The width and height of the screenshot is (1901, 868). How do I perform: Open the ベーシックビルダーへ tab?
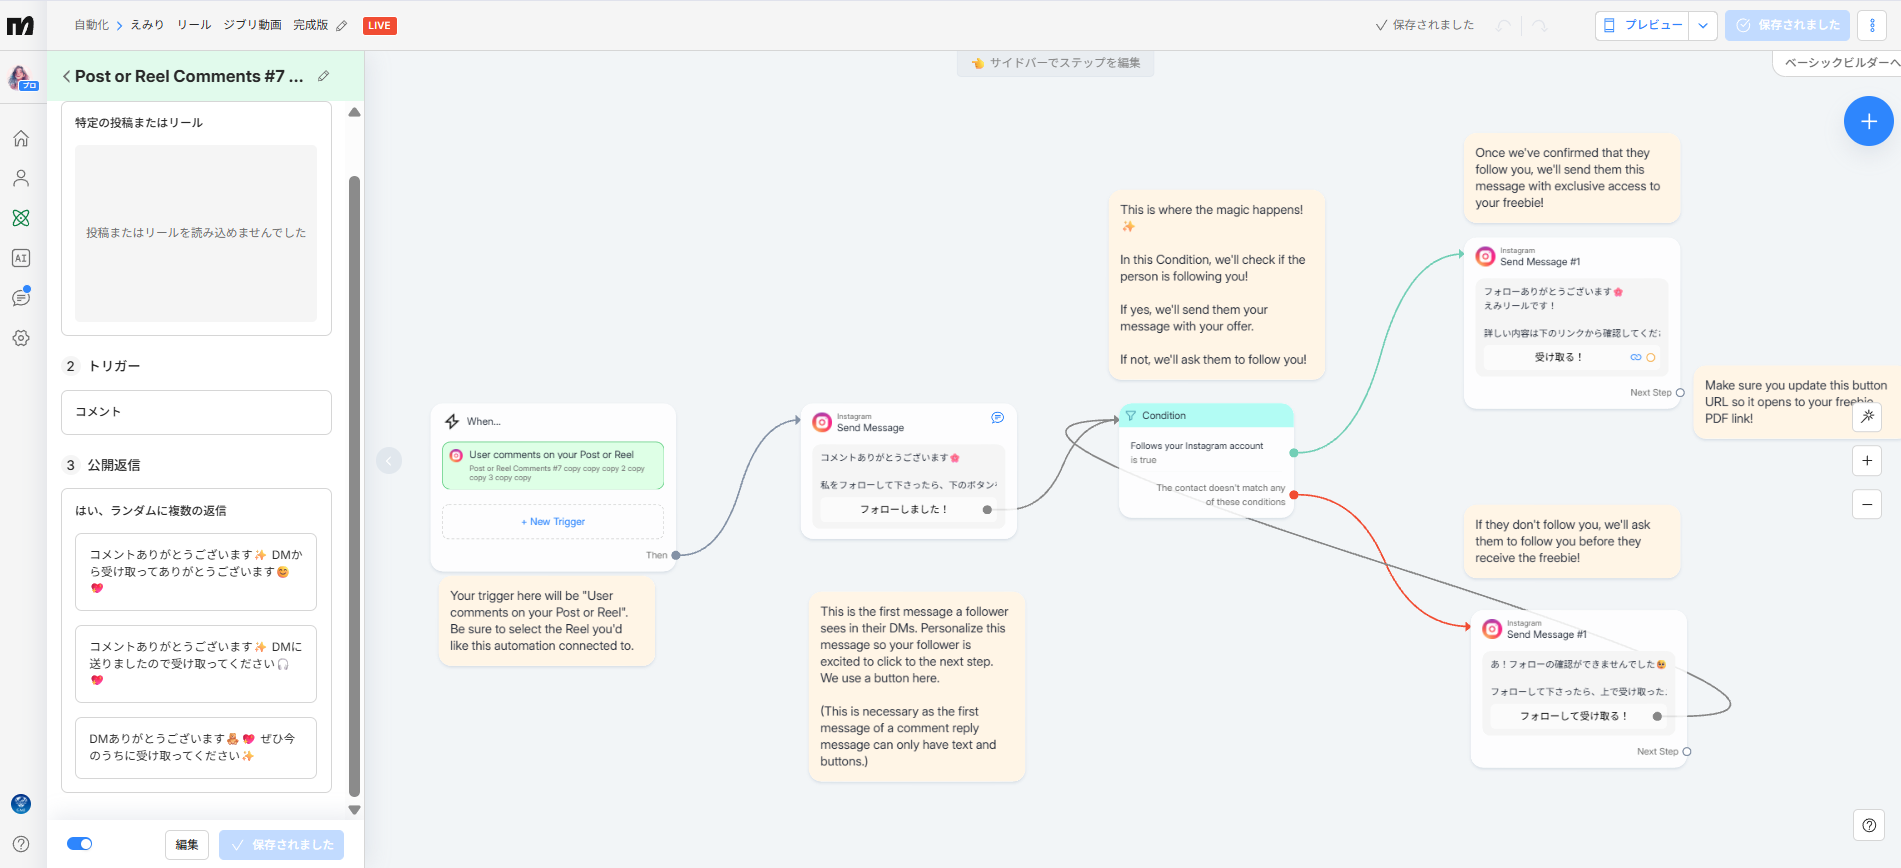click(x=1840, y=63)
